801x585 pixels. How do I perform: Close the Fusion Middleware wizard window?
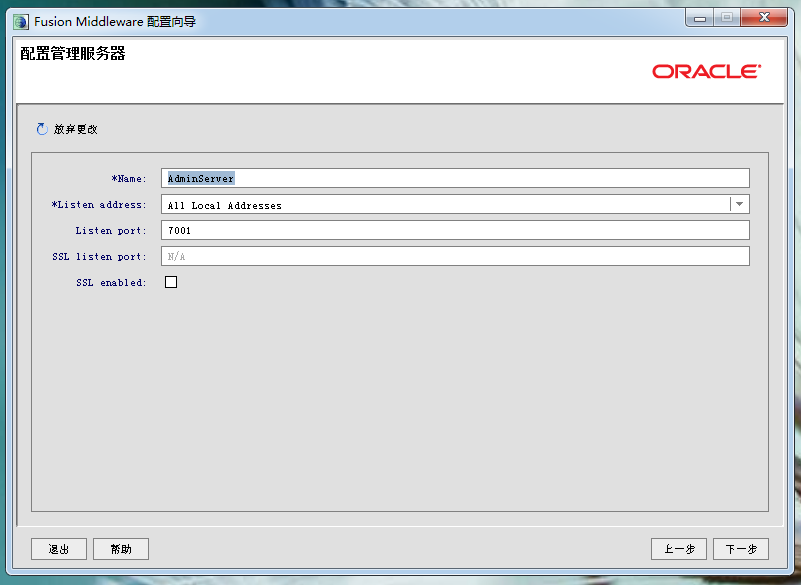pyautogui.click(x=764, y=18)
